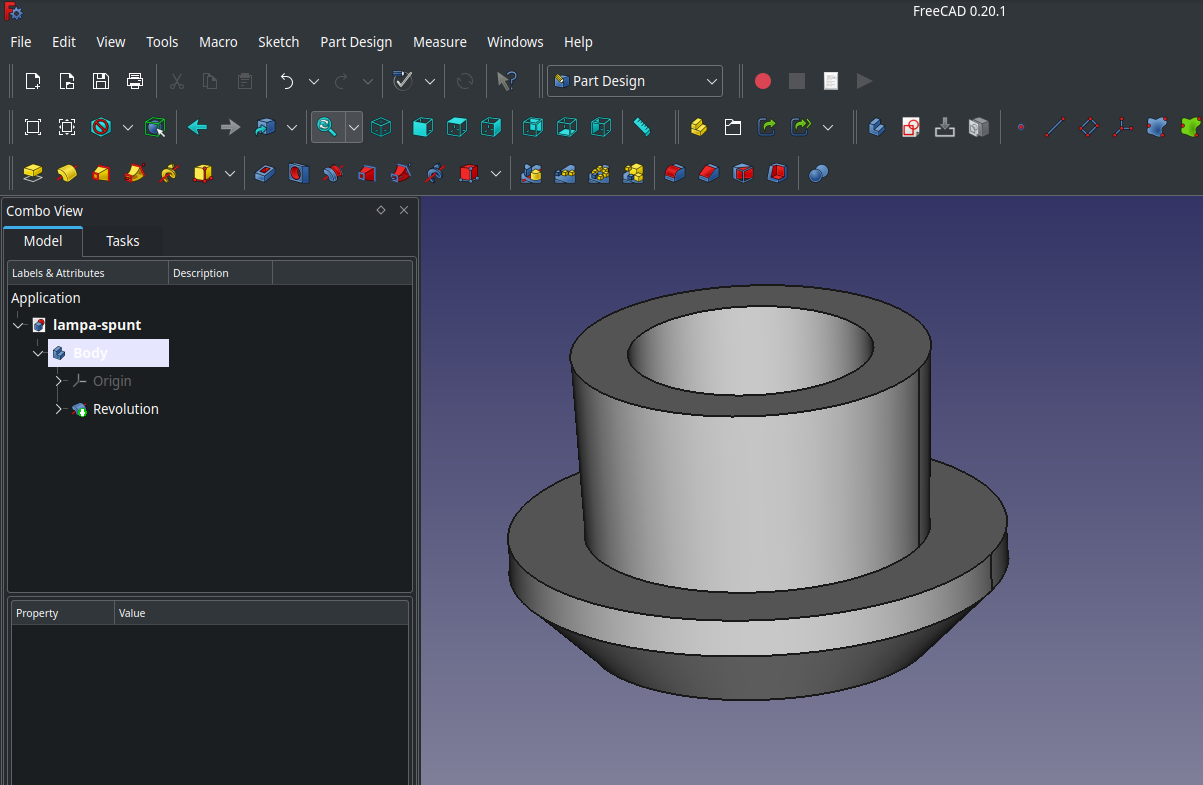Click the Boolean operation icon
This screenshot has height=785, width=1203.
tap(818, 174)
